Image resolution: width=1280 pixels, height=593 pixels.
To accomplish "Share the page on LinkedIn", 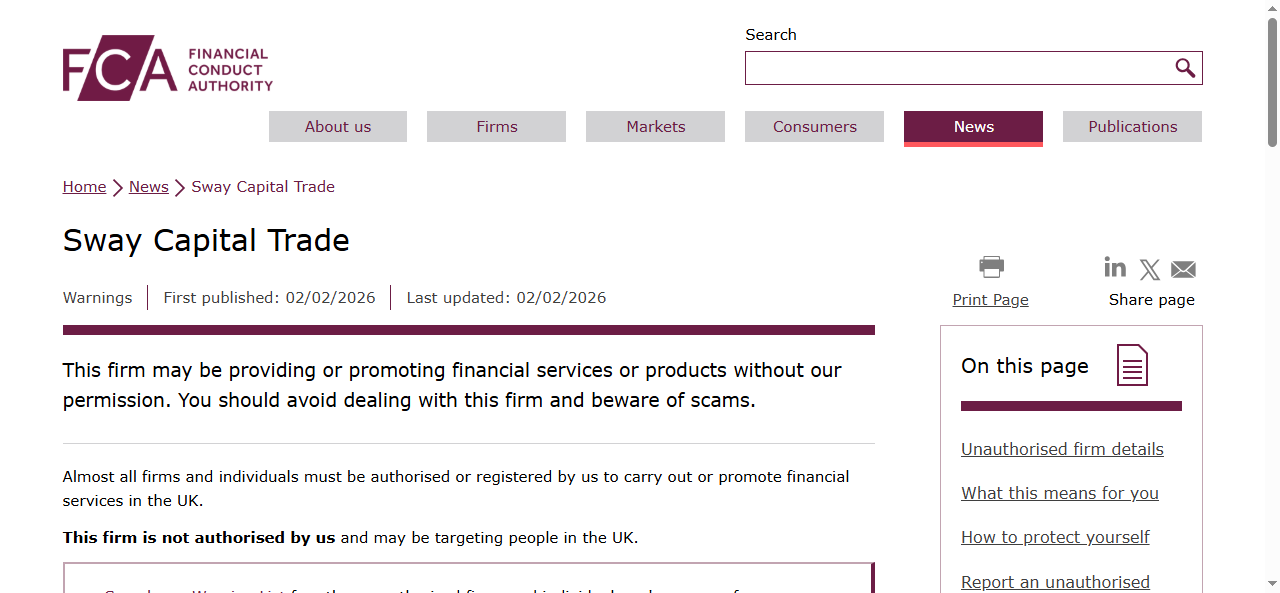I will (1115, 267).
